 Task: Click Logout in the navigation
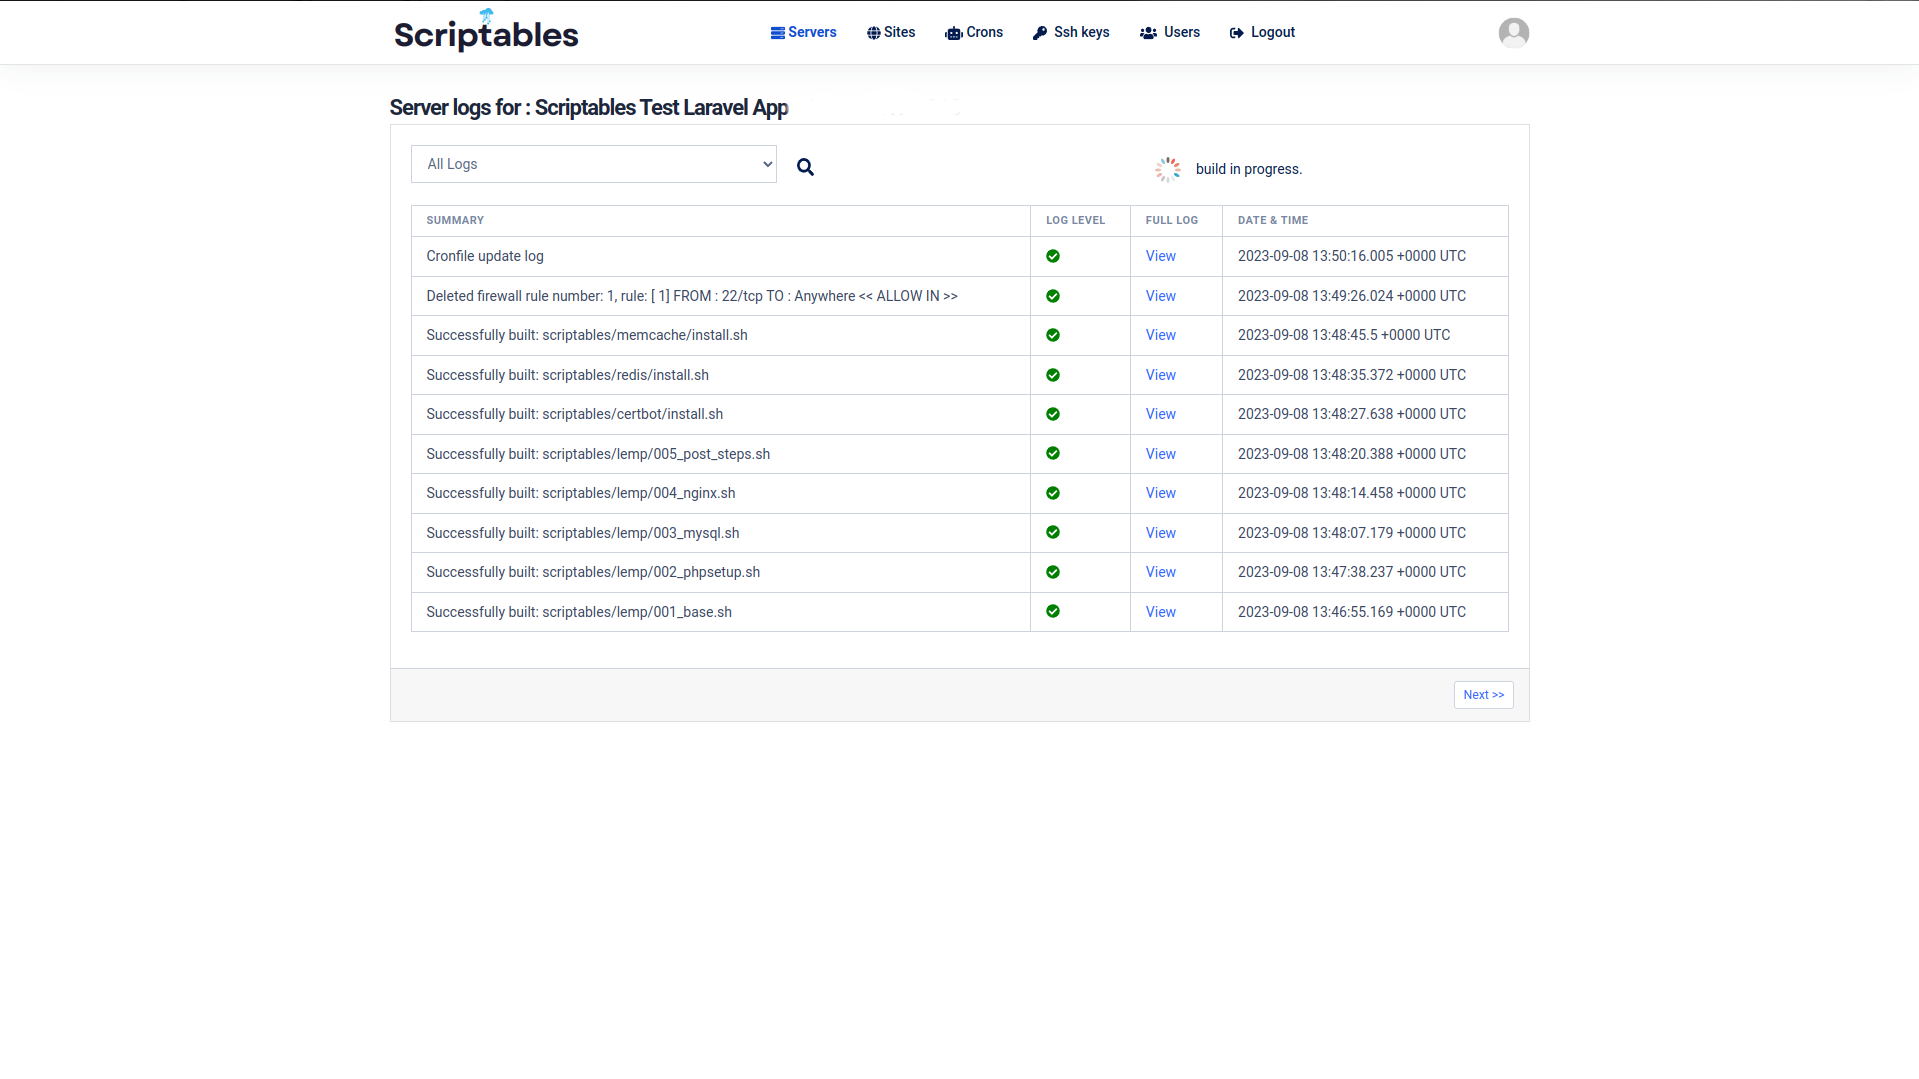(x=1262, y=32)
